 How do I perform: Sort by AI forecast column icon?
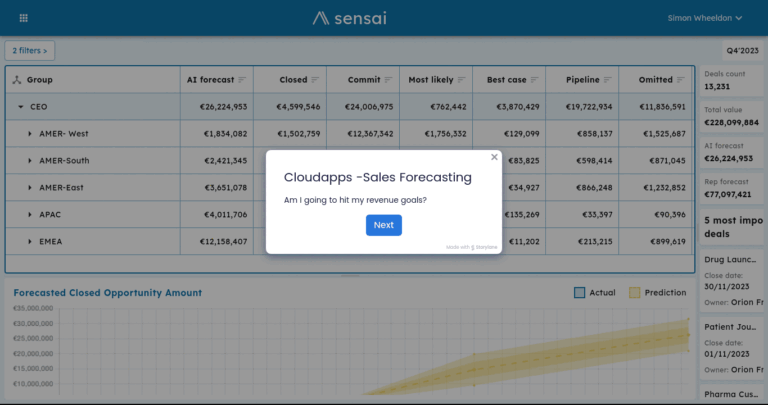click(x=242, y=80)
